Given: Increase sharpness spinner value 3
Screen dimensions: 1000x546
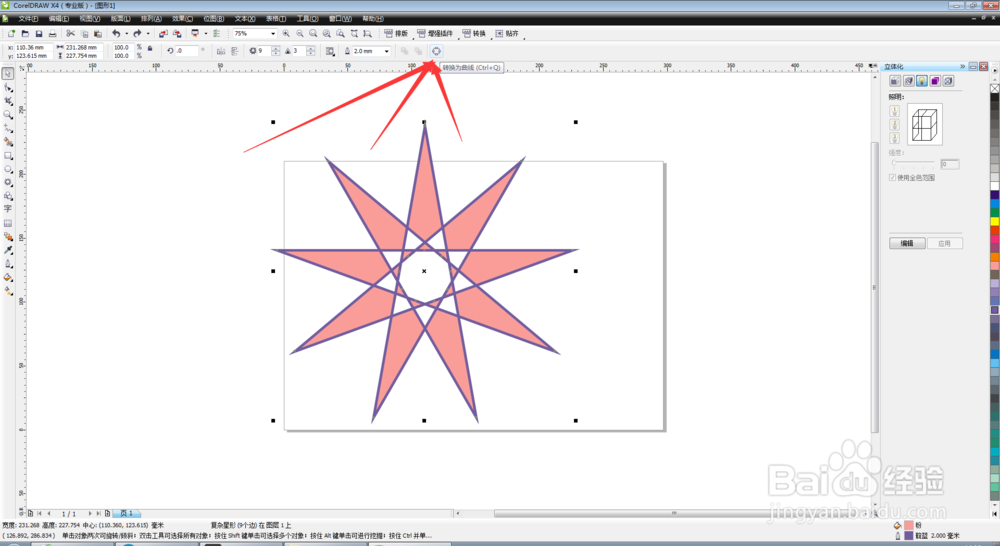Looking at the screenshot, I should [311, 48].
